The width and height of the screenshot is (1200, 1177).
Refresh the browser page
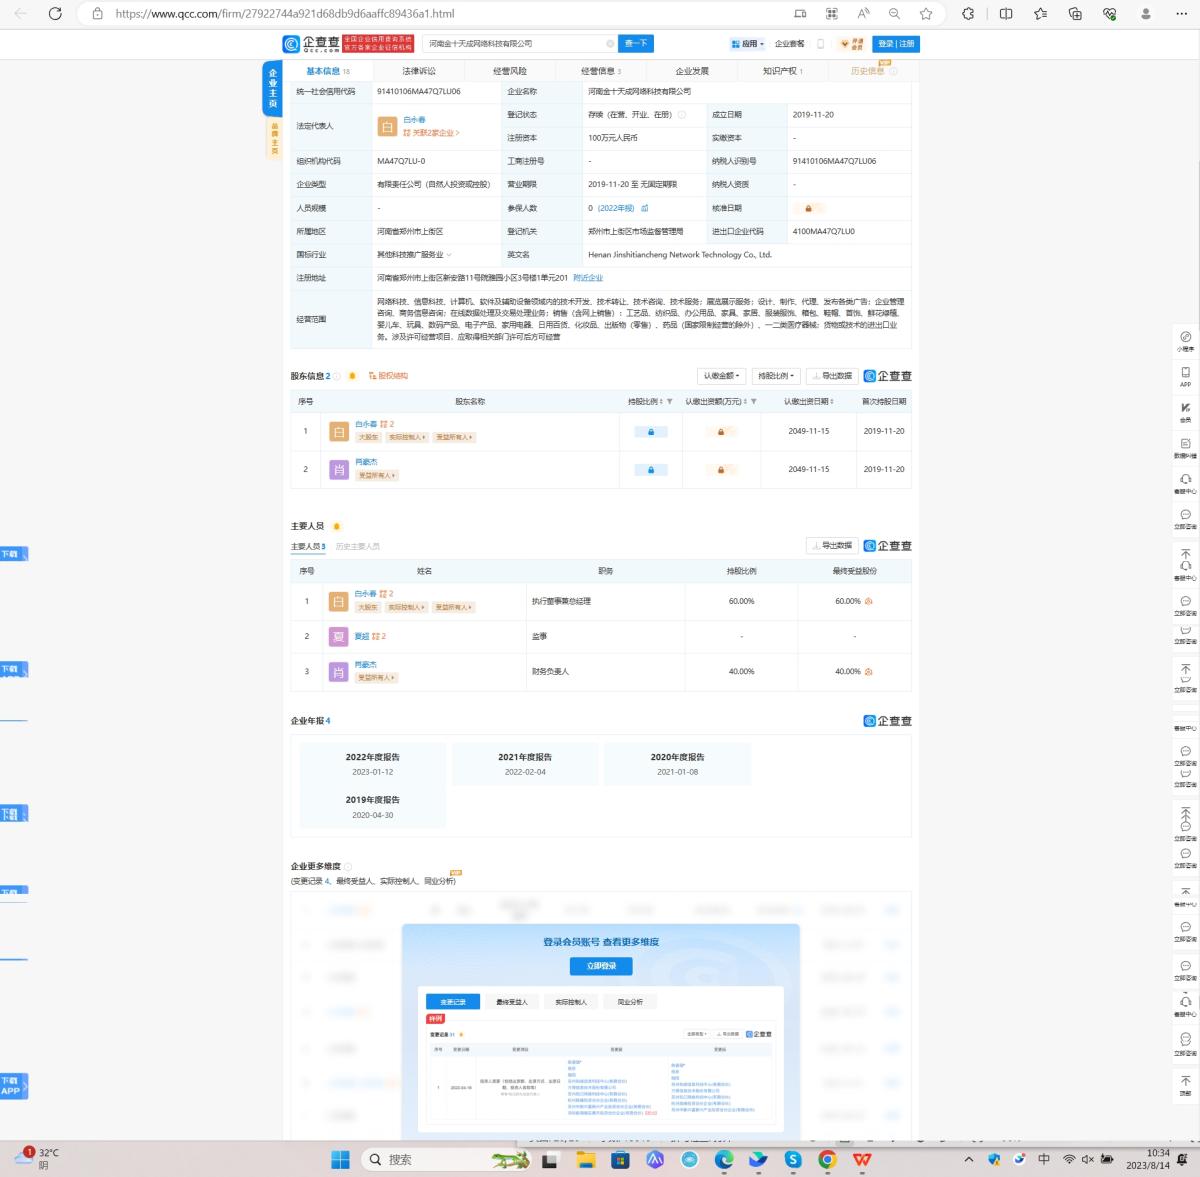click(55, 14)
